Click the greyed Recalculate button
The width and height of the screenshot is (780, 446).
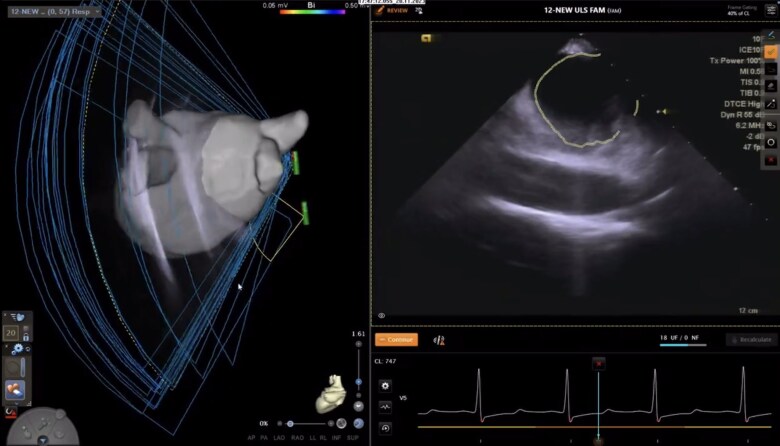coord(751,340)
